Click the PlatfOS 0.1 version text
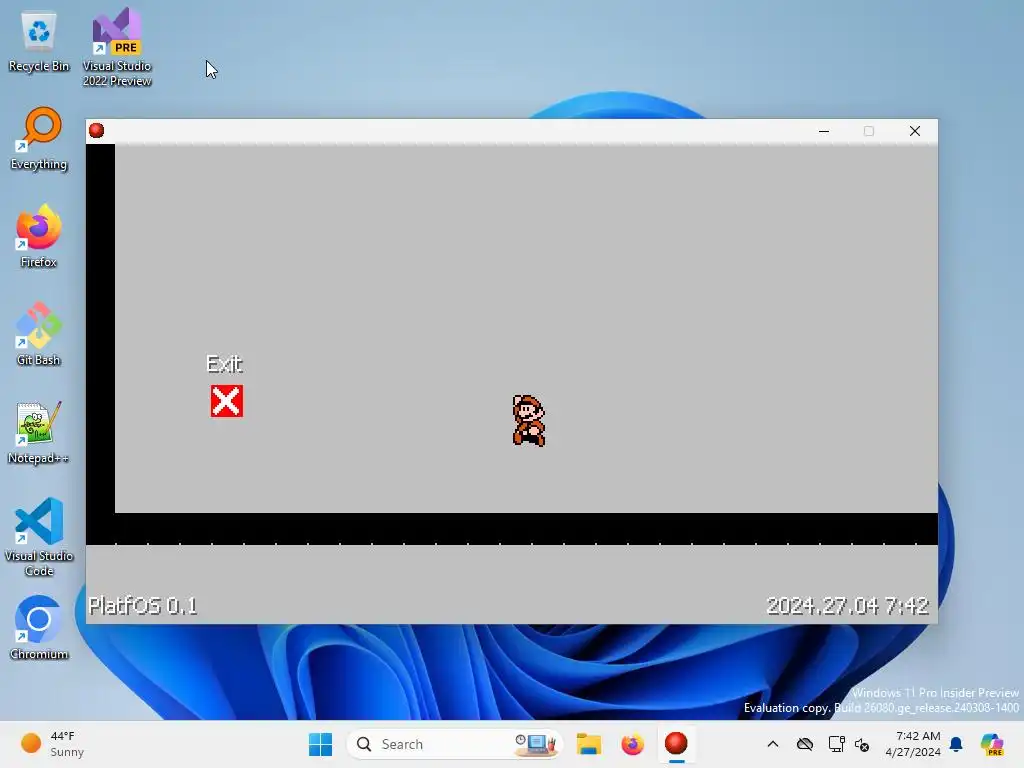Image resolution: width=1024 pixels, height=768 pixels. click(142, 606)
